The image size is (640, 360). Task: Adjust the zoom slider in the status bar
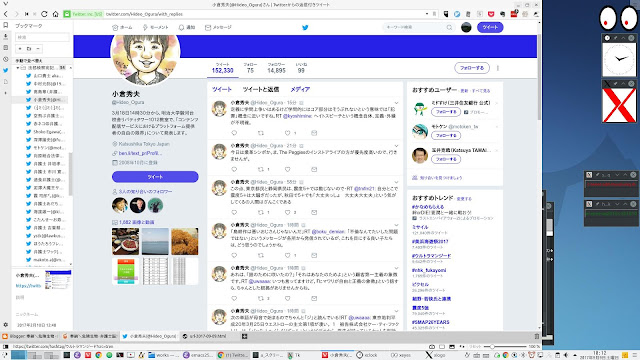(505, 347)
